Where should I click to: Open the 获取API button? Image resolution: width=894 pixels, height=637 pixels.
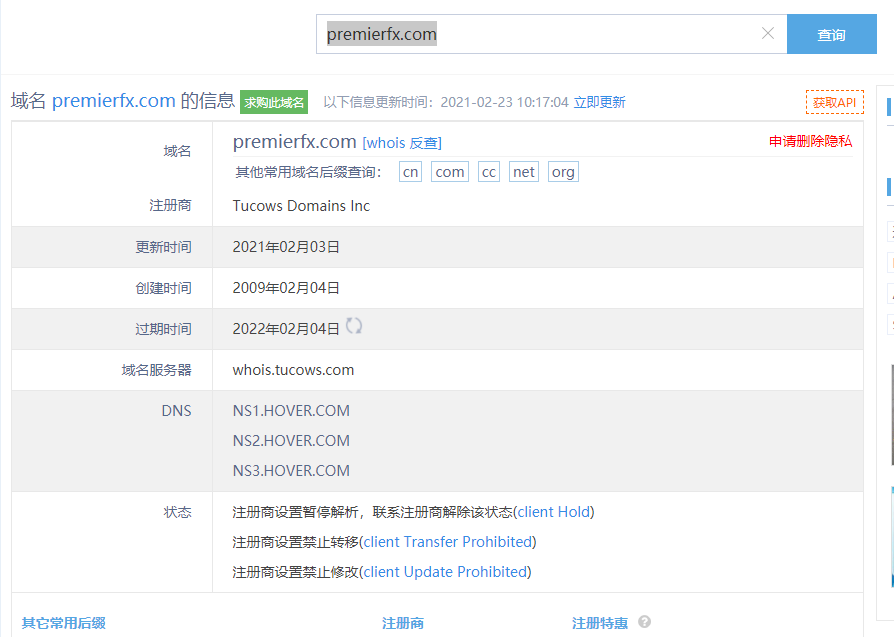point(833,102)
